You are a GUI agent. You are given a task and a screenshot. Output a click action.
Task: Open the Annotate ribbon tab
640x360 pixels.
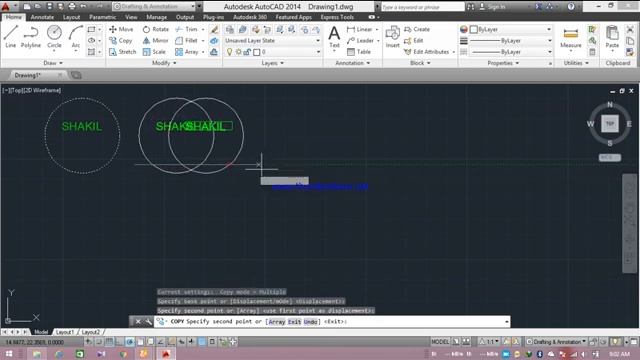click(x=42, y=17)
